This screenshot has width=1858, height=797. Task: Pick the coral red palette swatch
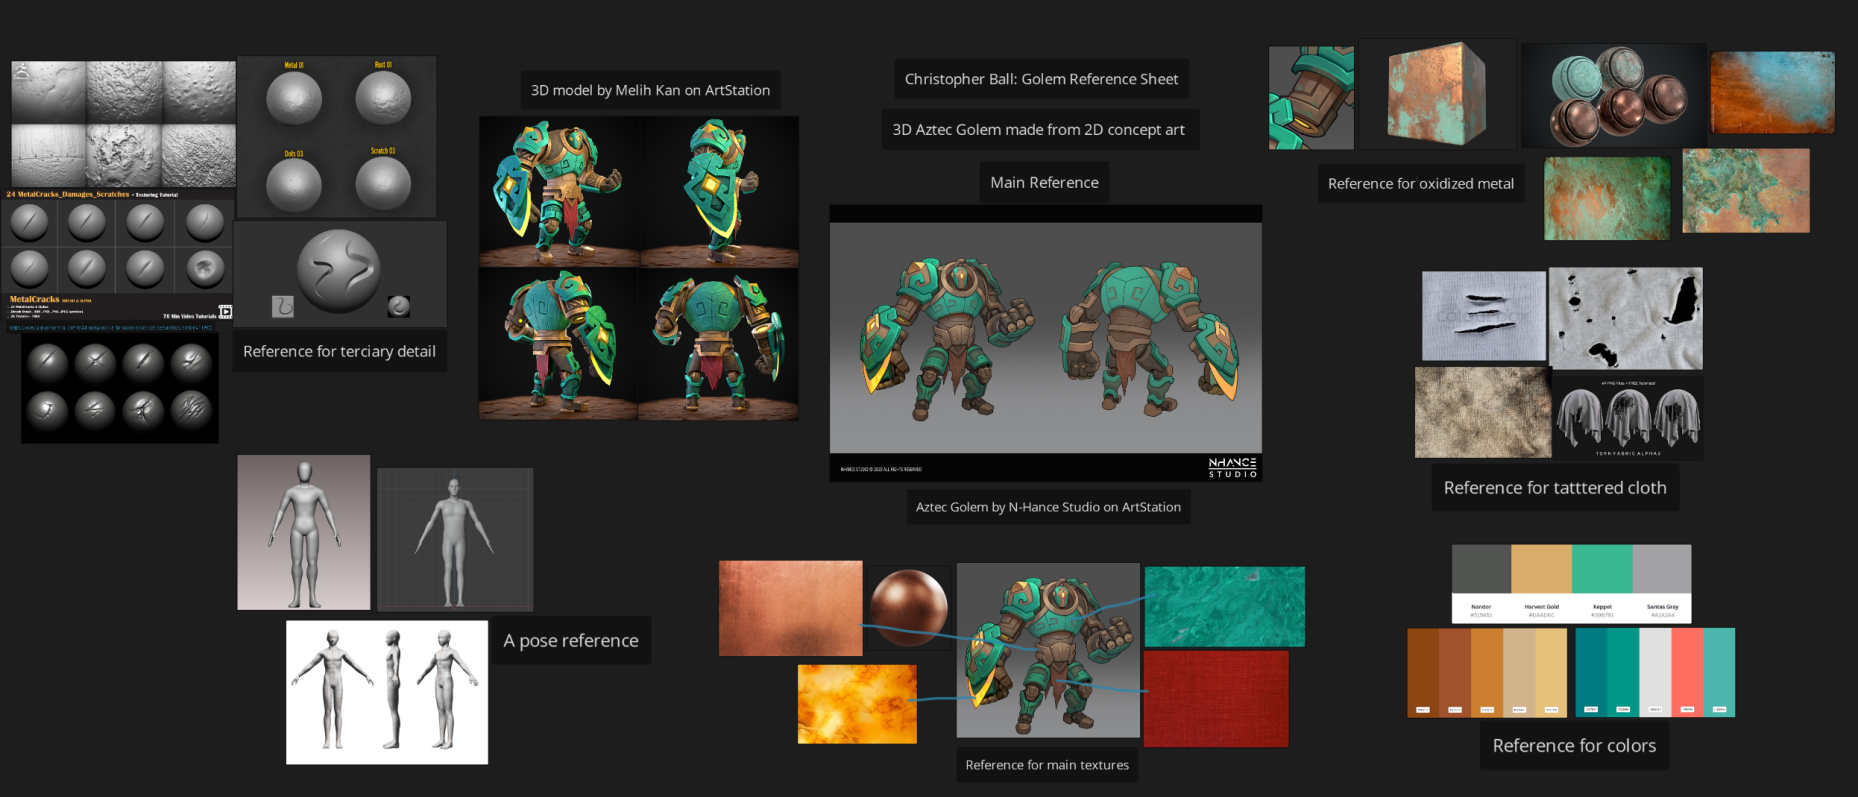(1687, 672)
